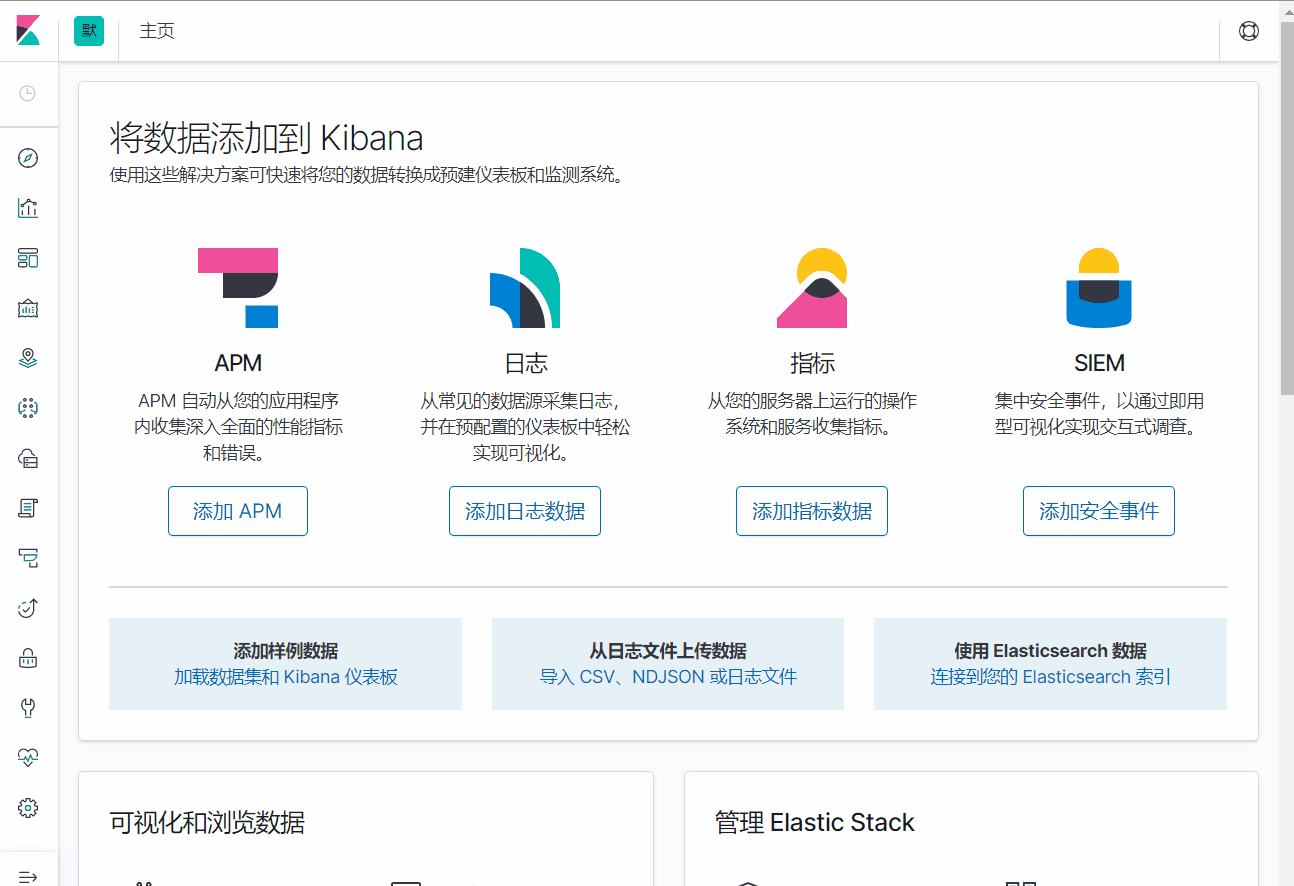Click the 日志 product logo
Image resolution: width=1294 pixels, height=886 pixels.
click(x=525, y=288)
